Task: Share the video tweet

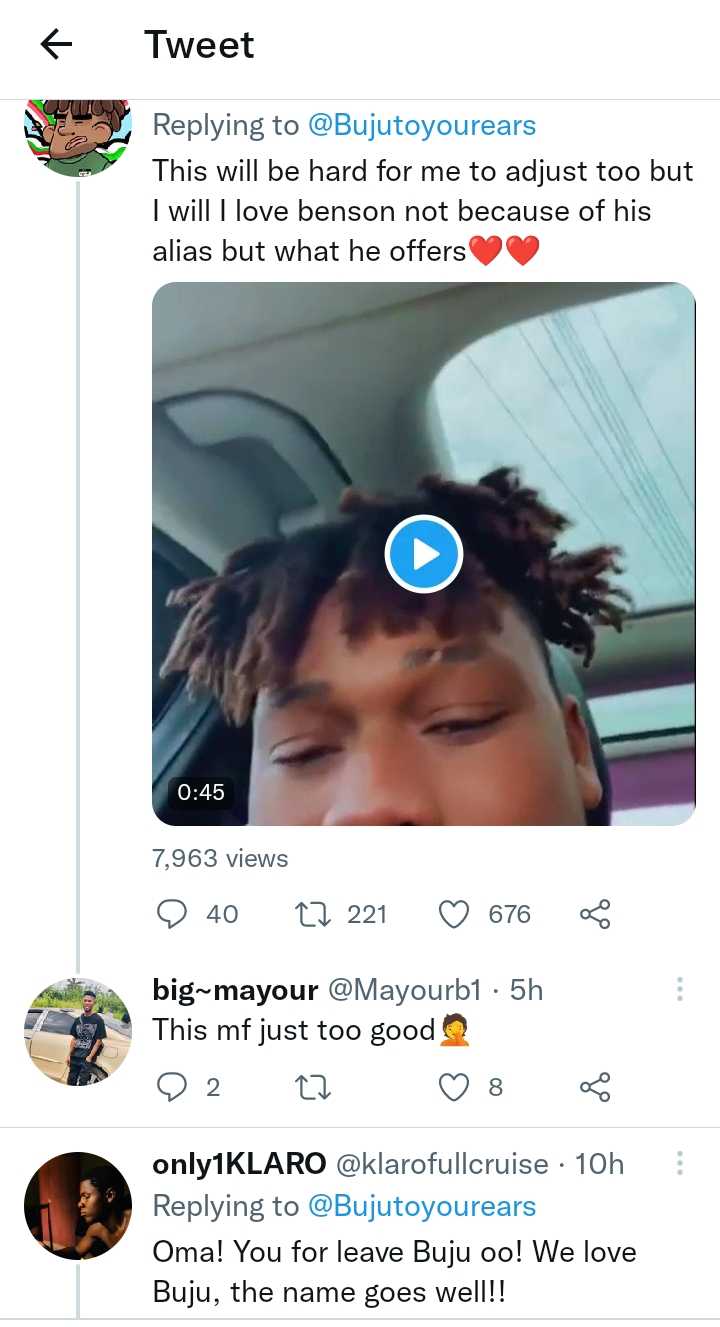Action: click(x=595, y=914)
